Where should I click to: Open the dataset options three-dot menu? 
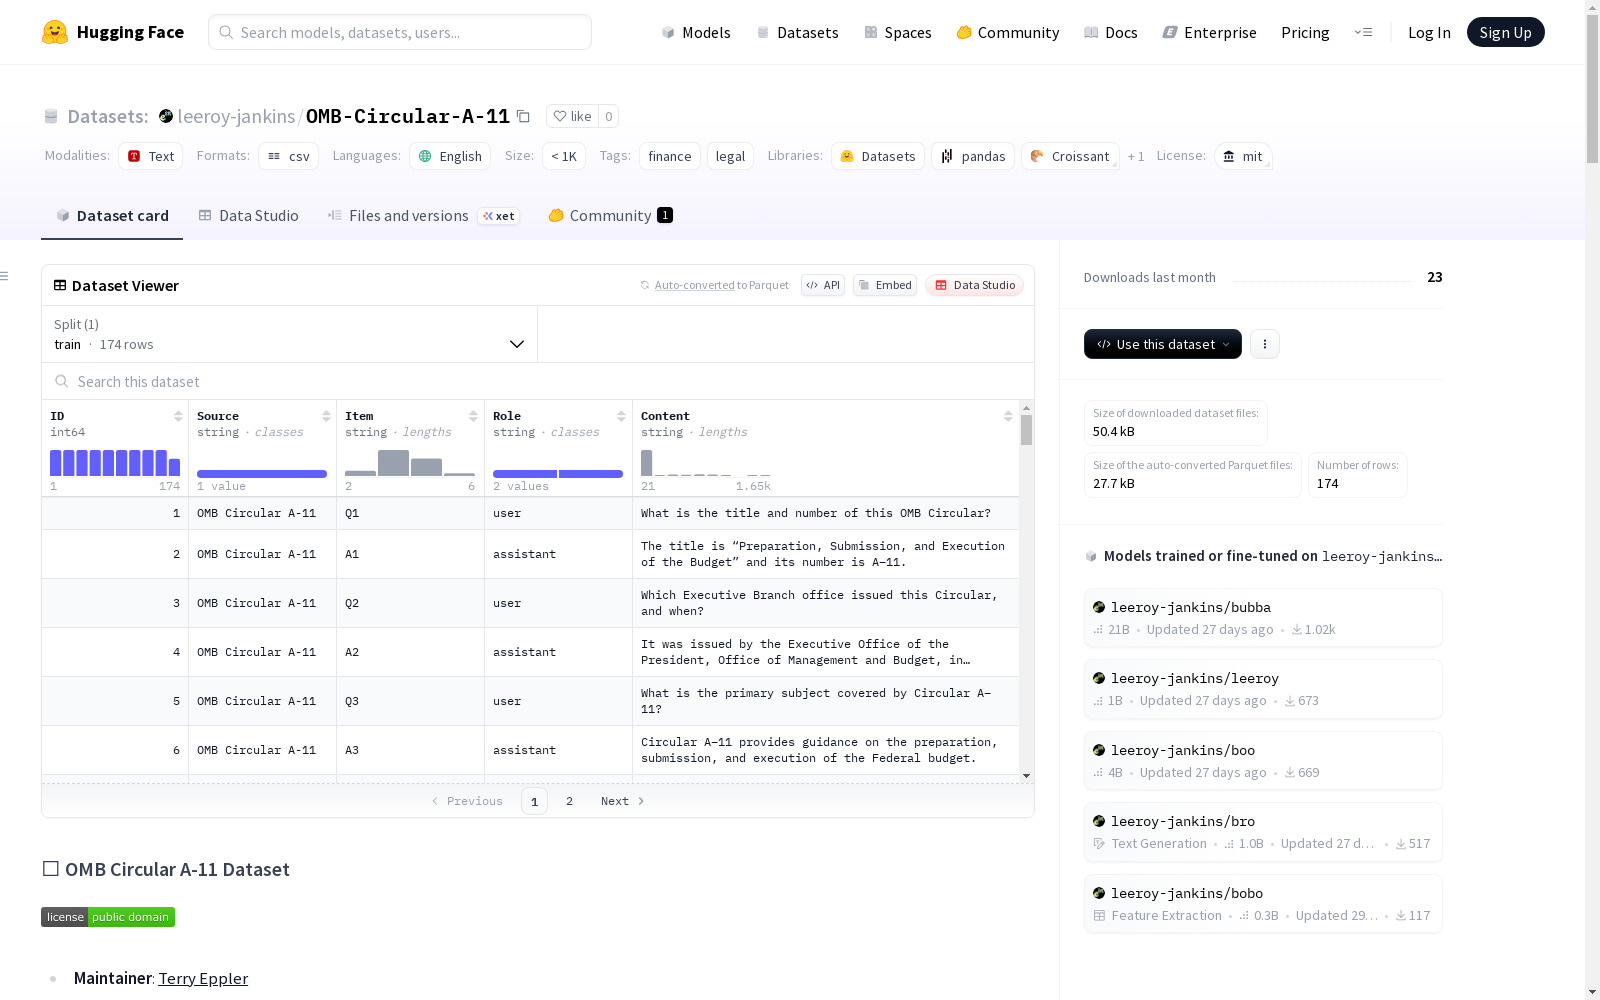[1265, 344]
